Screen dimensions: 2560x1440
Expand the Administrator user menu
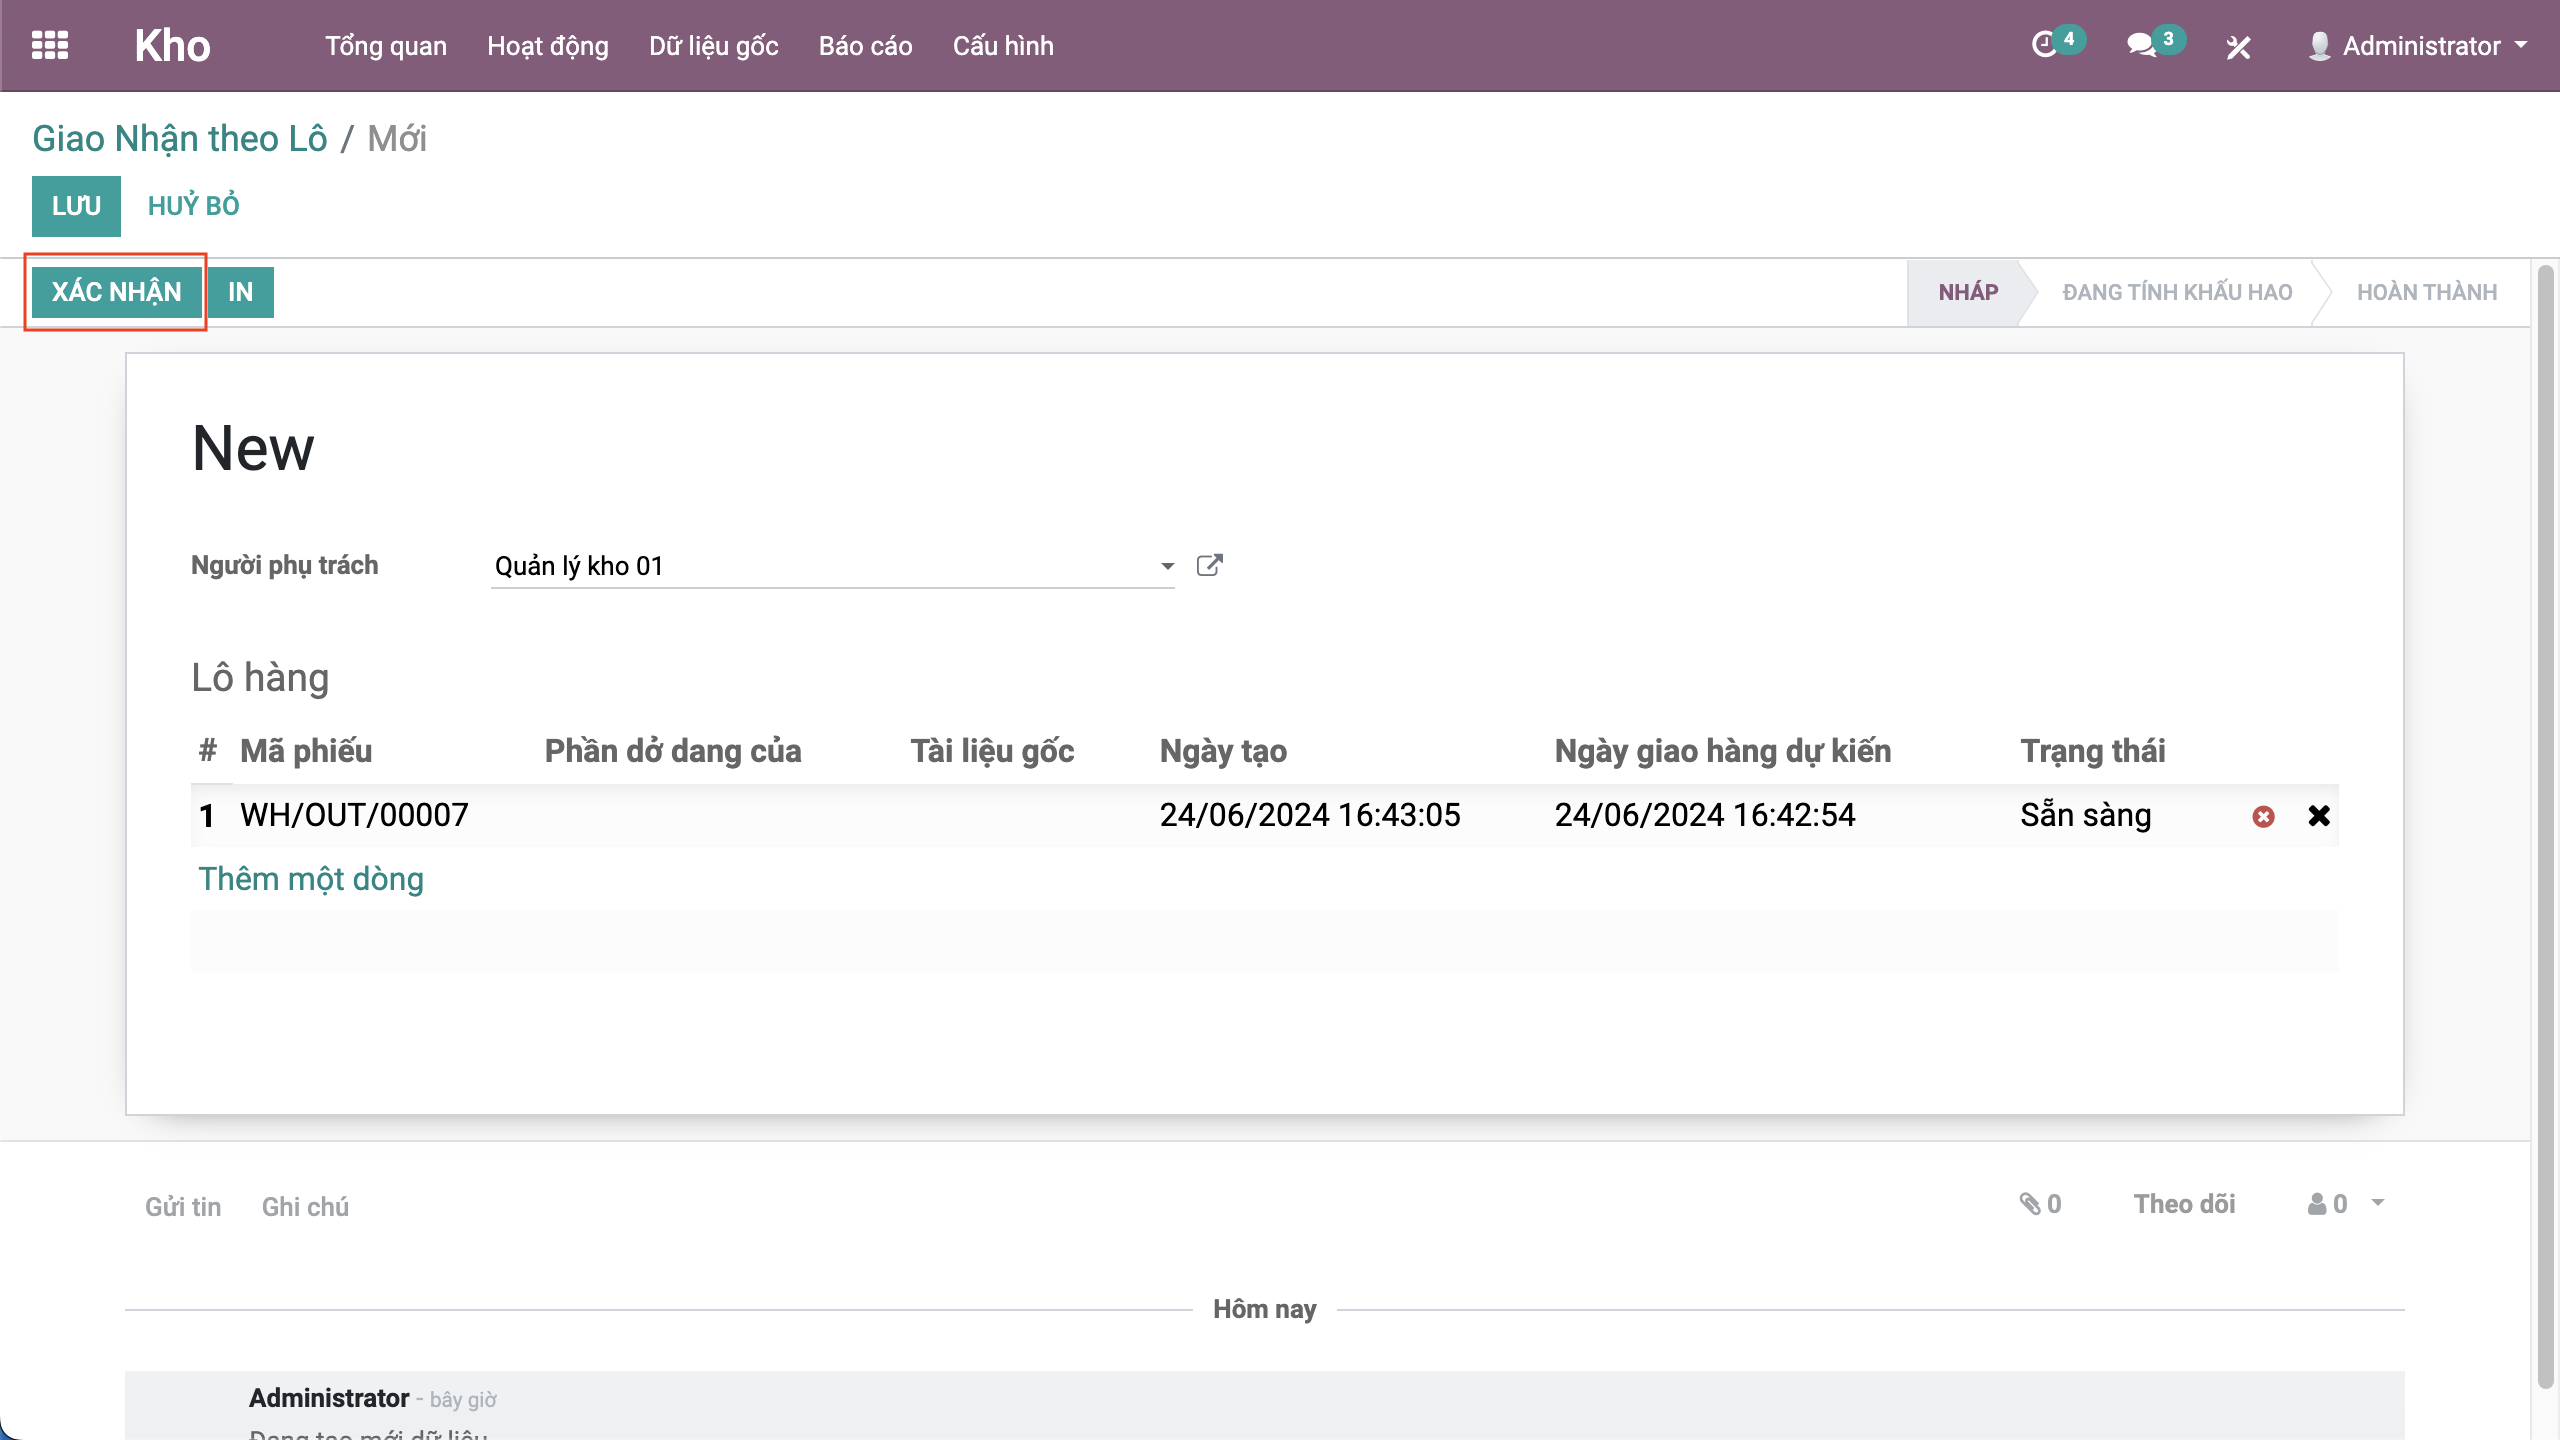click(2420, 46)
